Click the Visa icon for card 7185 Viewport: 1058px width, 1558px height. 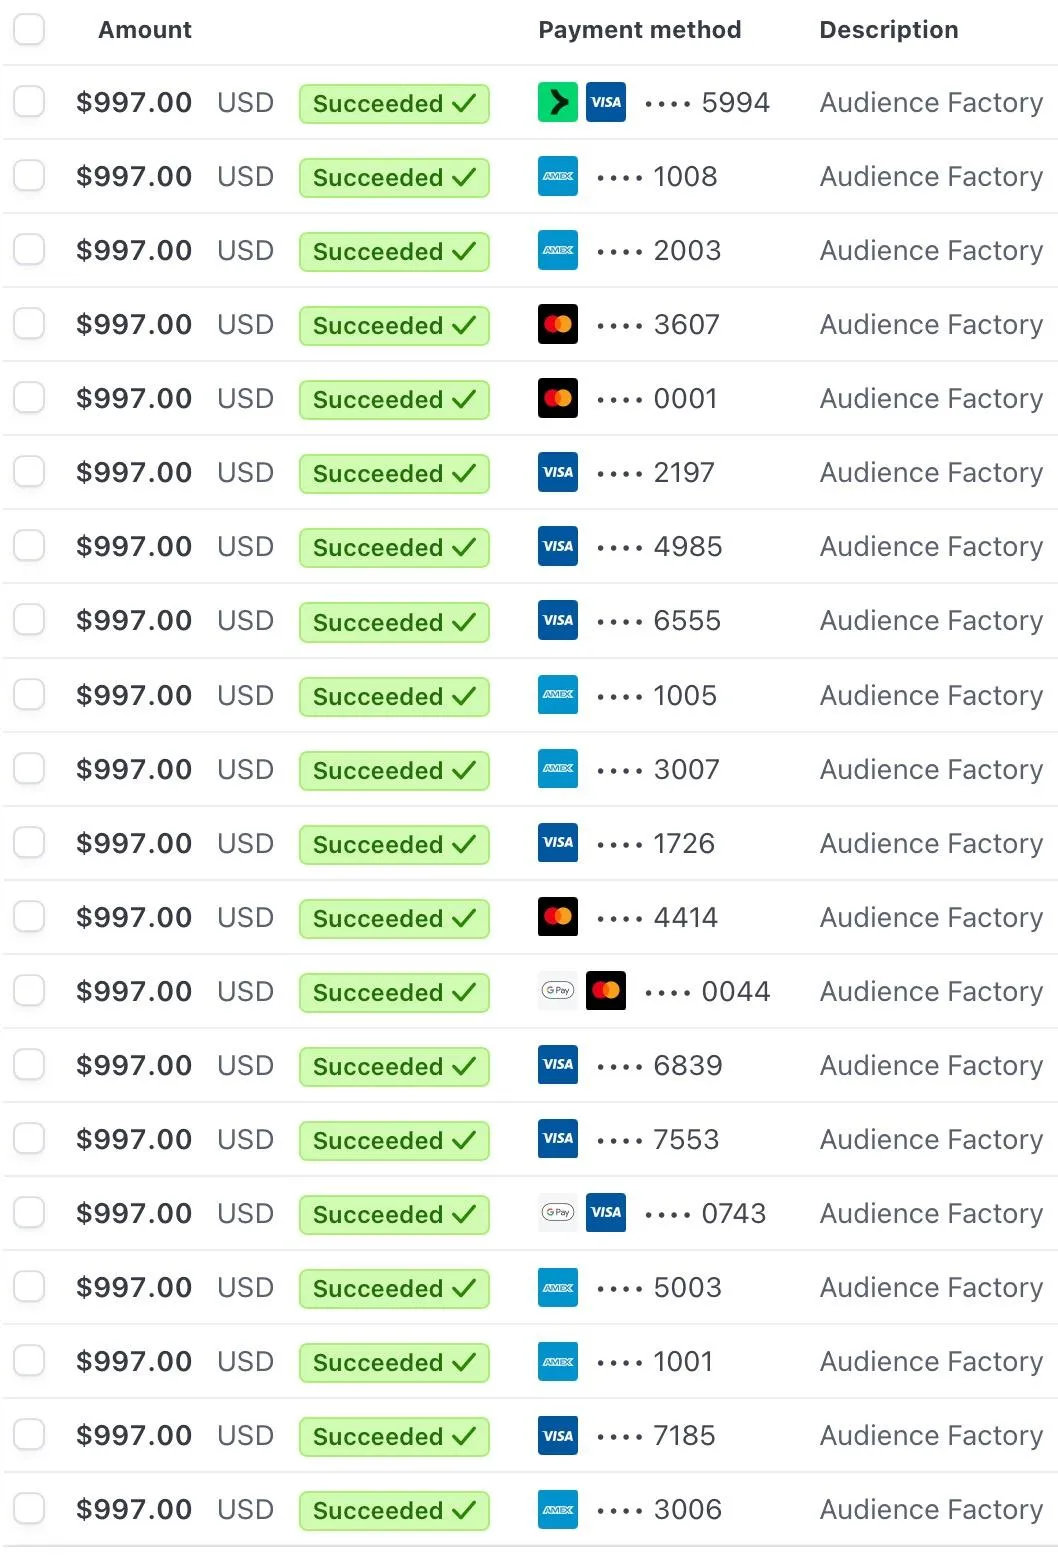point(557,1435)
